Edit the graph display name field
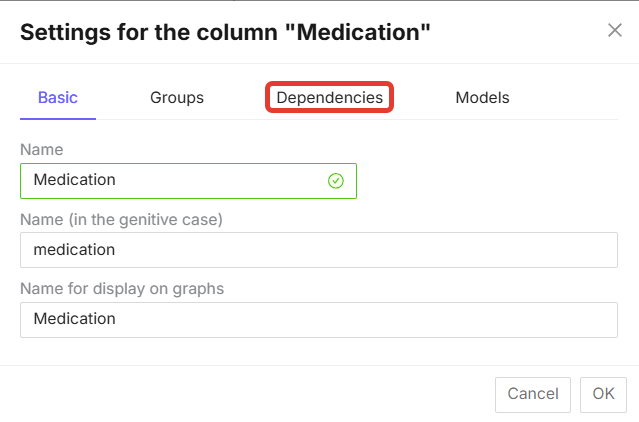 coord(318,320)
